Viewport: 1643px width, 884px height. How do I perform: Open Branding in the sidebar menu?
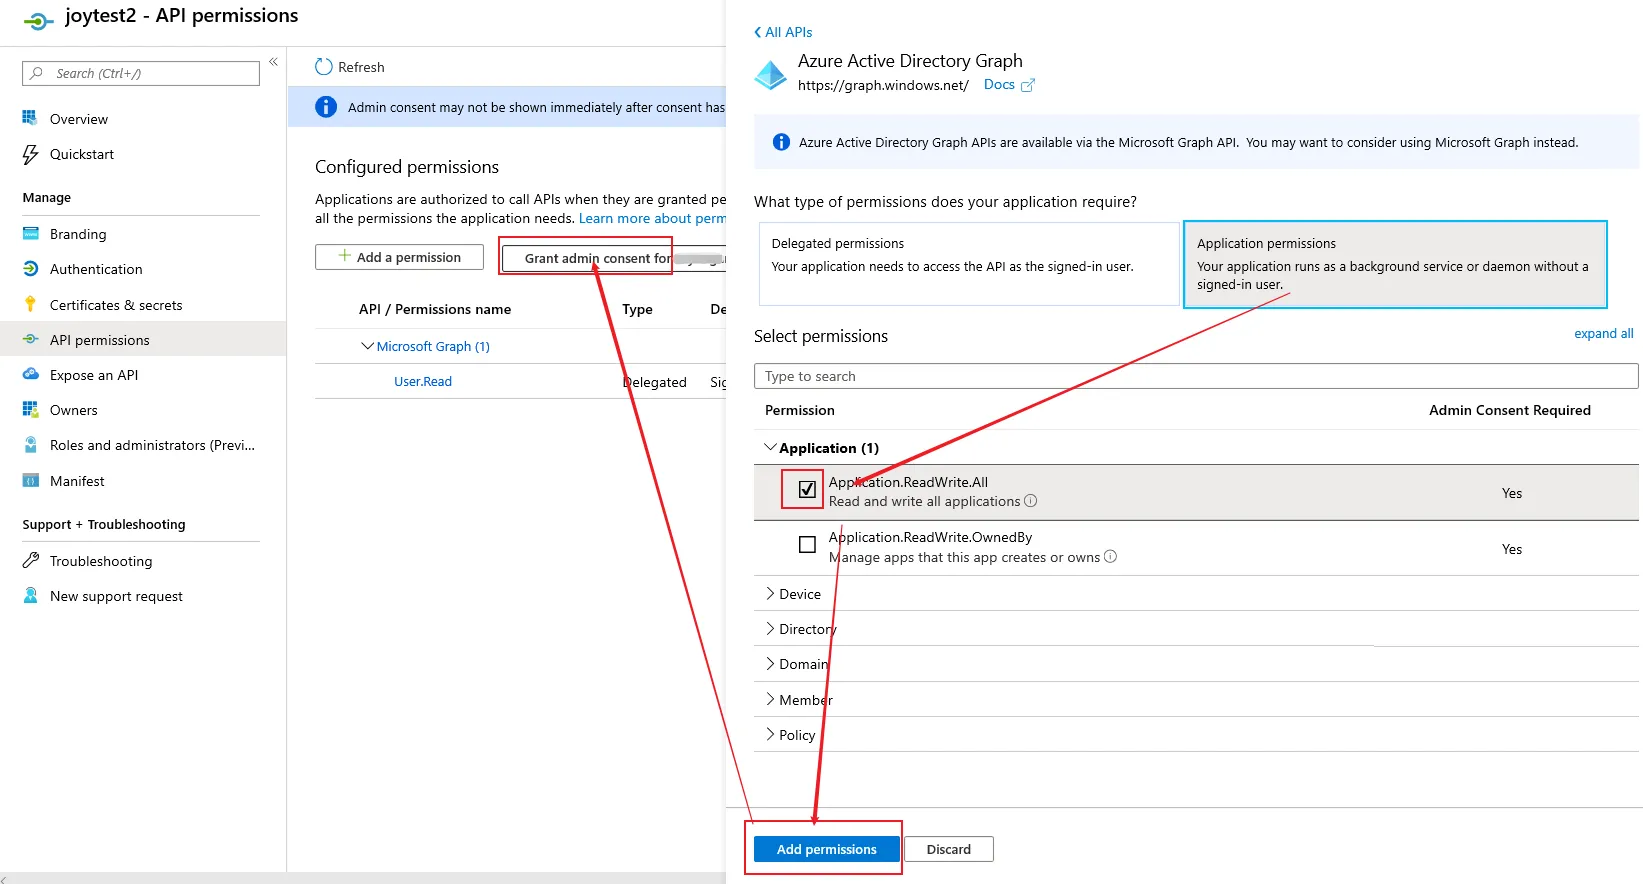tap(78, 234)
